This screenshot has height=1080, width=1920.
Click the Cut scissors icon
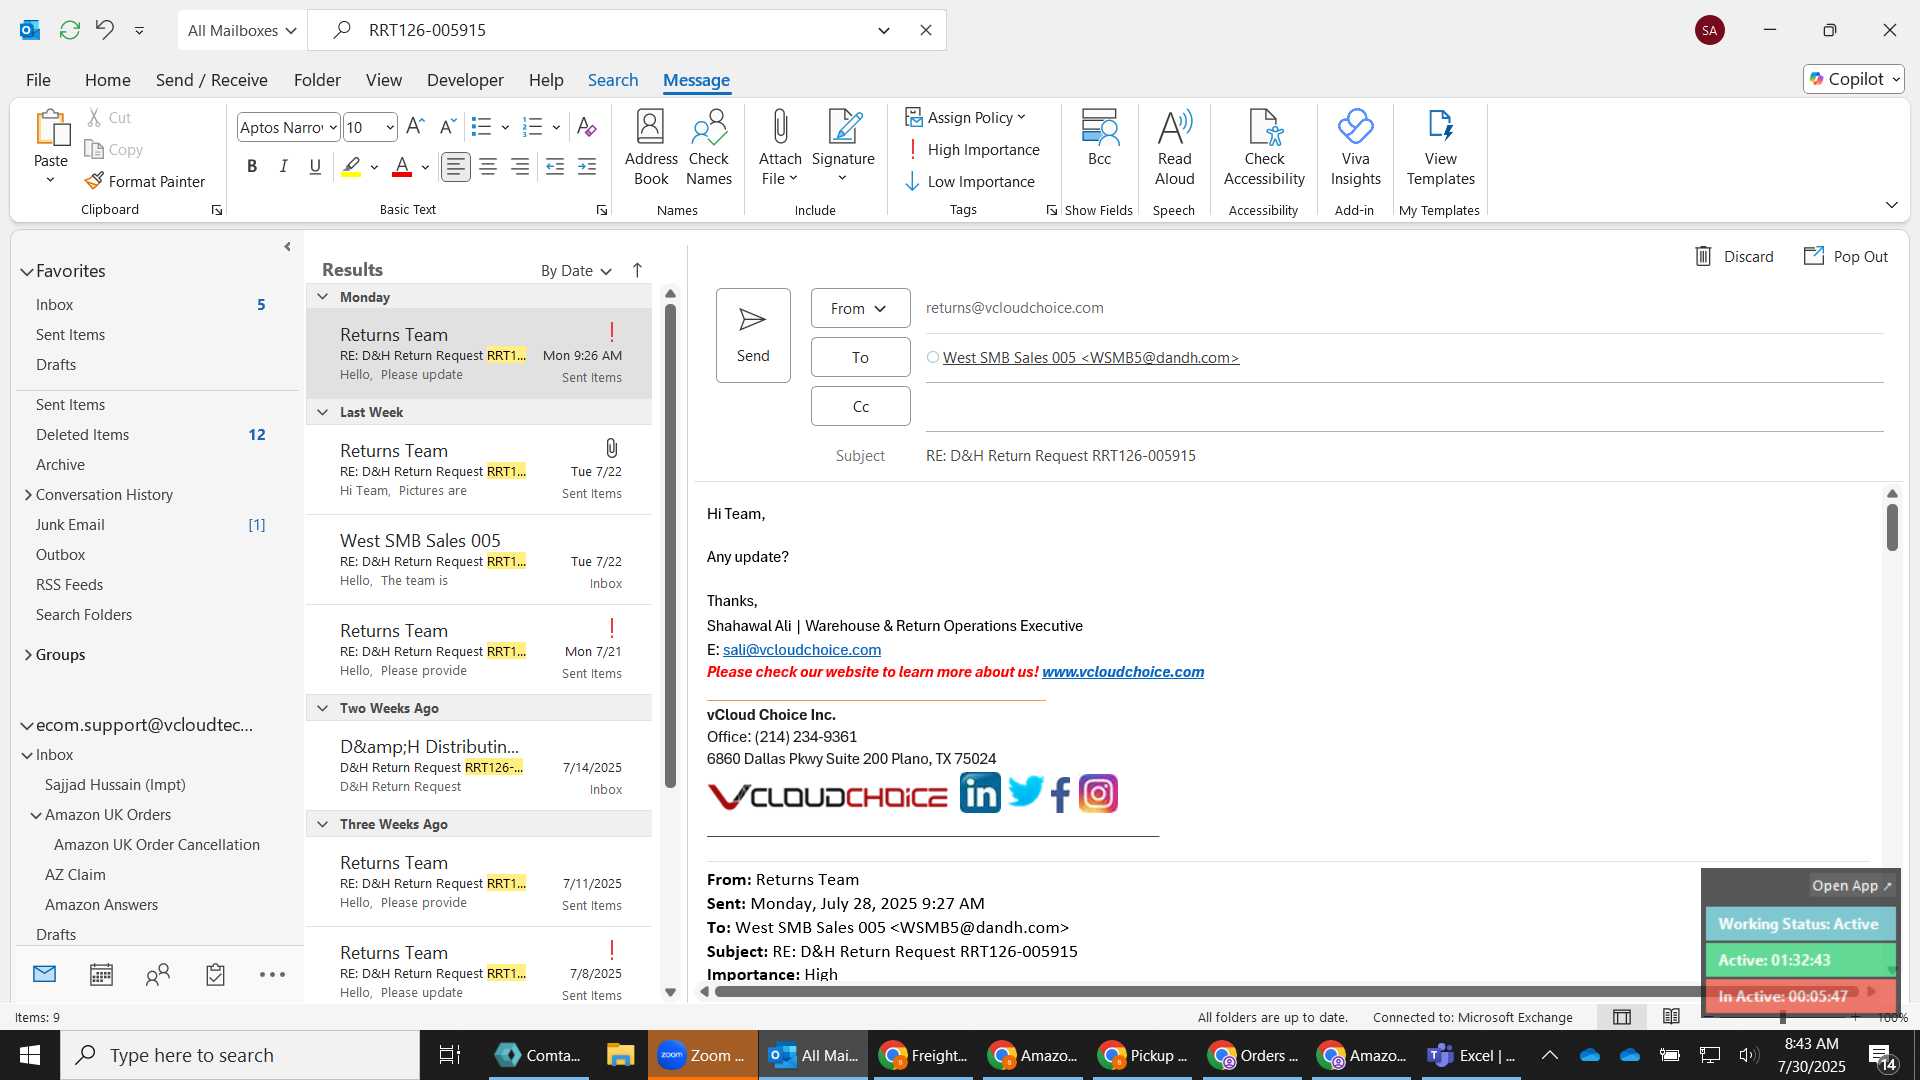[x=95, y=117]
